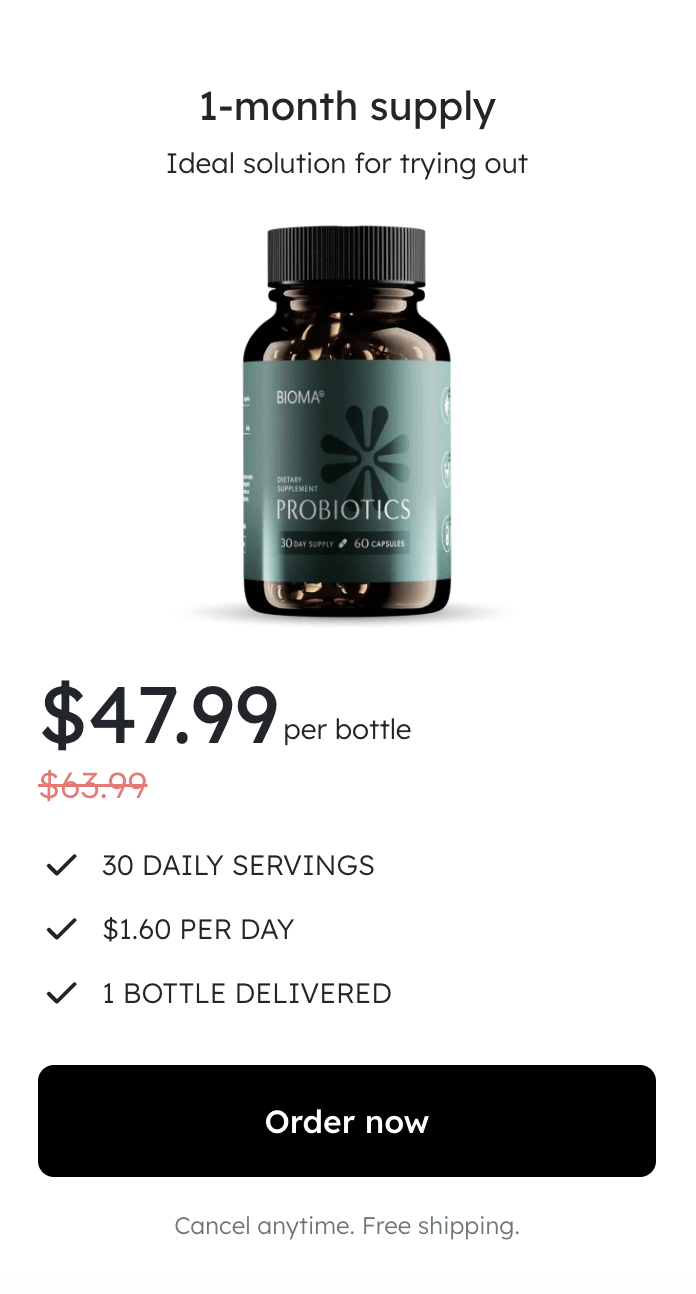Click the PROBIOTICS text on the label

(x=343, y=509)
